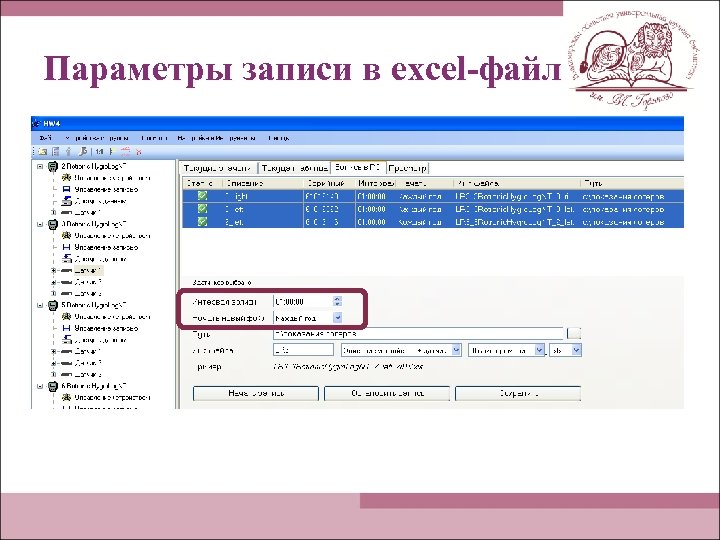Open docking station item under device 5

[x=94, y=340]
